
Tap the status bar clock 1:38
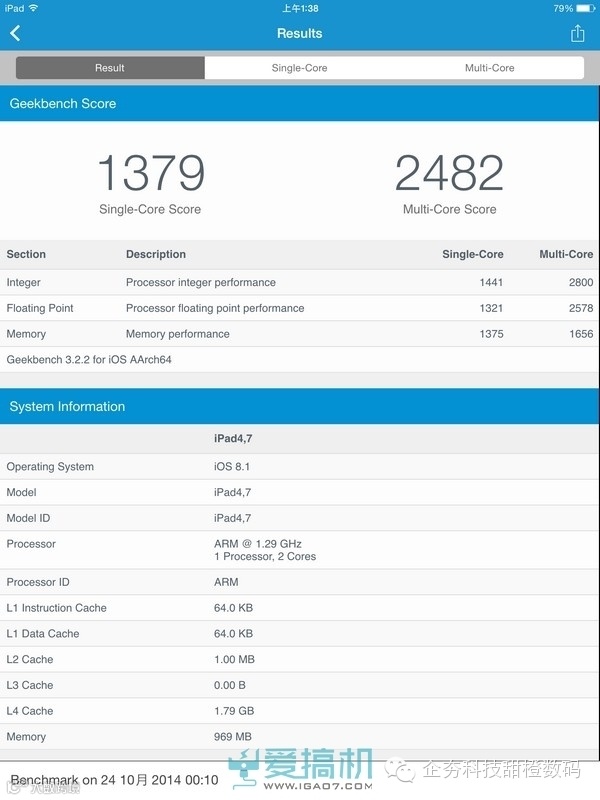coord(300,8)
